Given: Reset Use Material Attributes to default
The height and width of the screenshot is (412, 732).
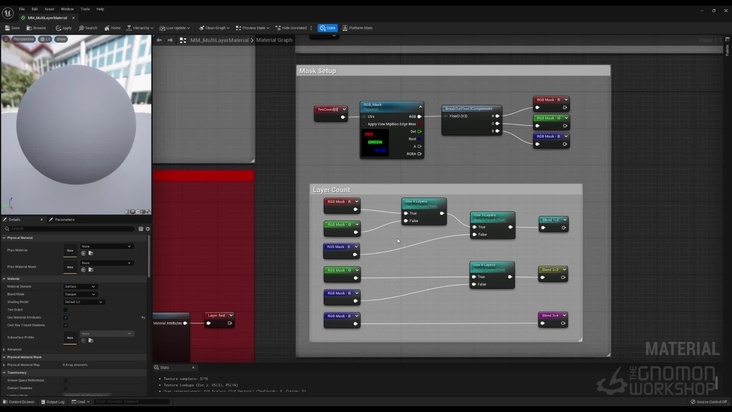Looking at the screenshot, I should [x=143, y=317].
